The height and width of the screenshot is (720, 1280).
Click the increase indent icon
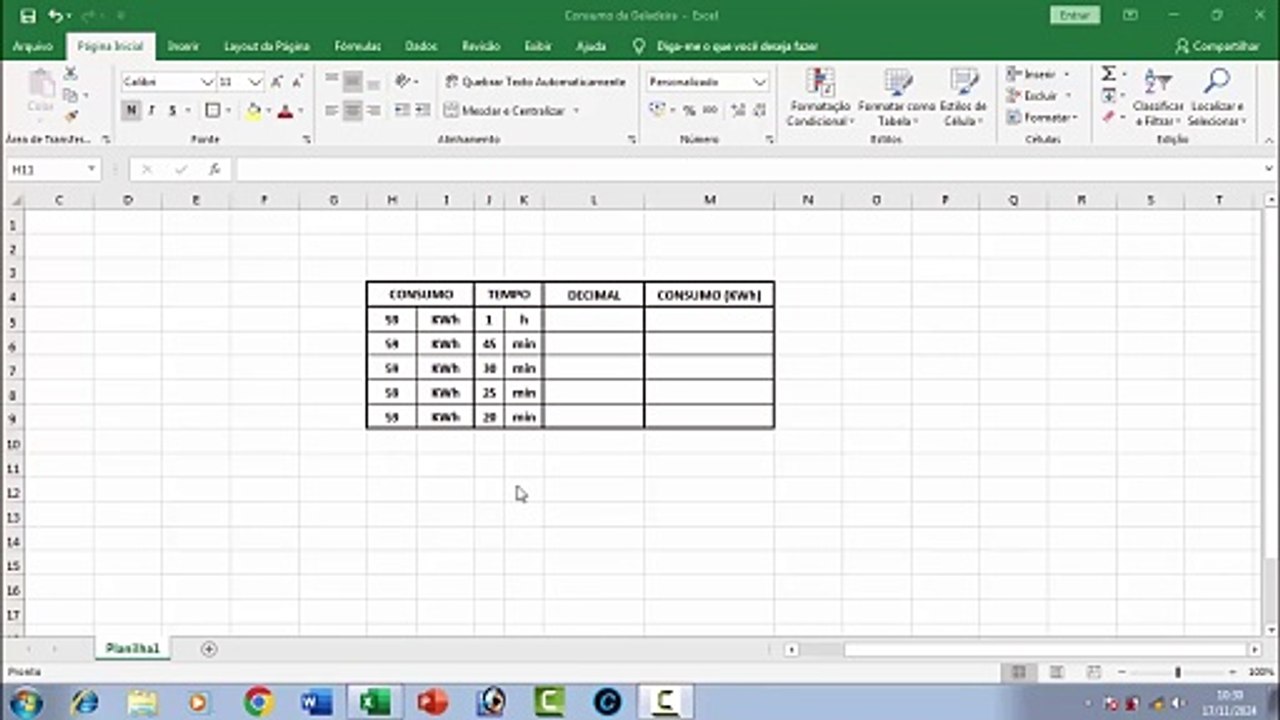[x=423, y=111]
